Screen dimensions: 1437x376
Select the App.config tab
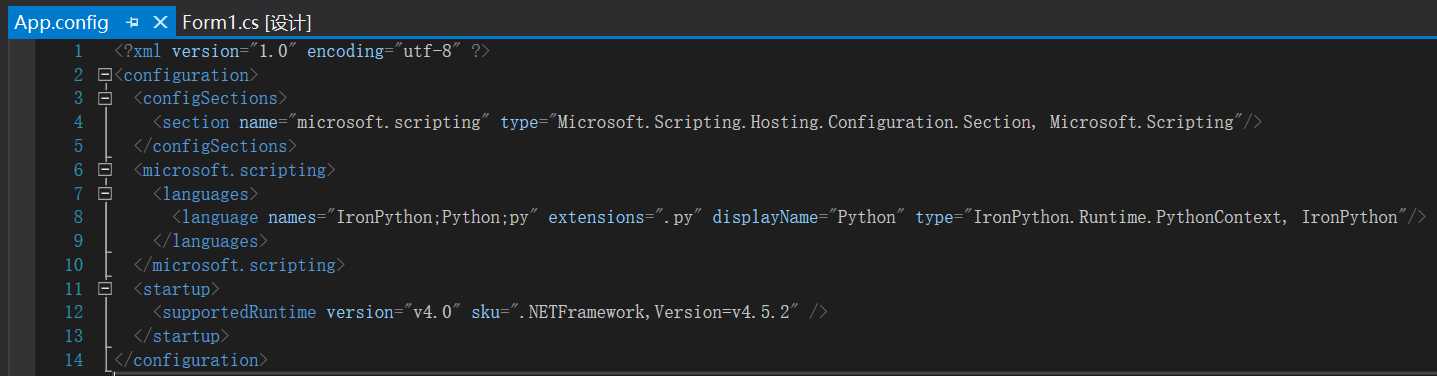61,22
